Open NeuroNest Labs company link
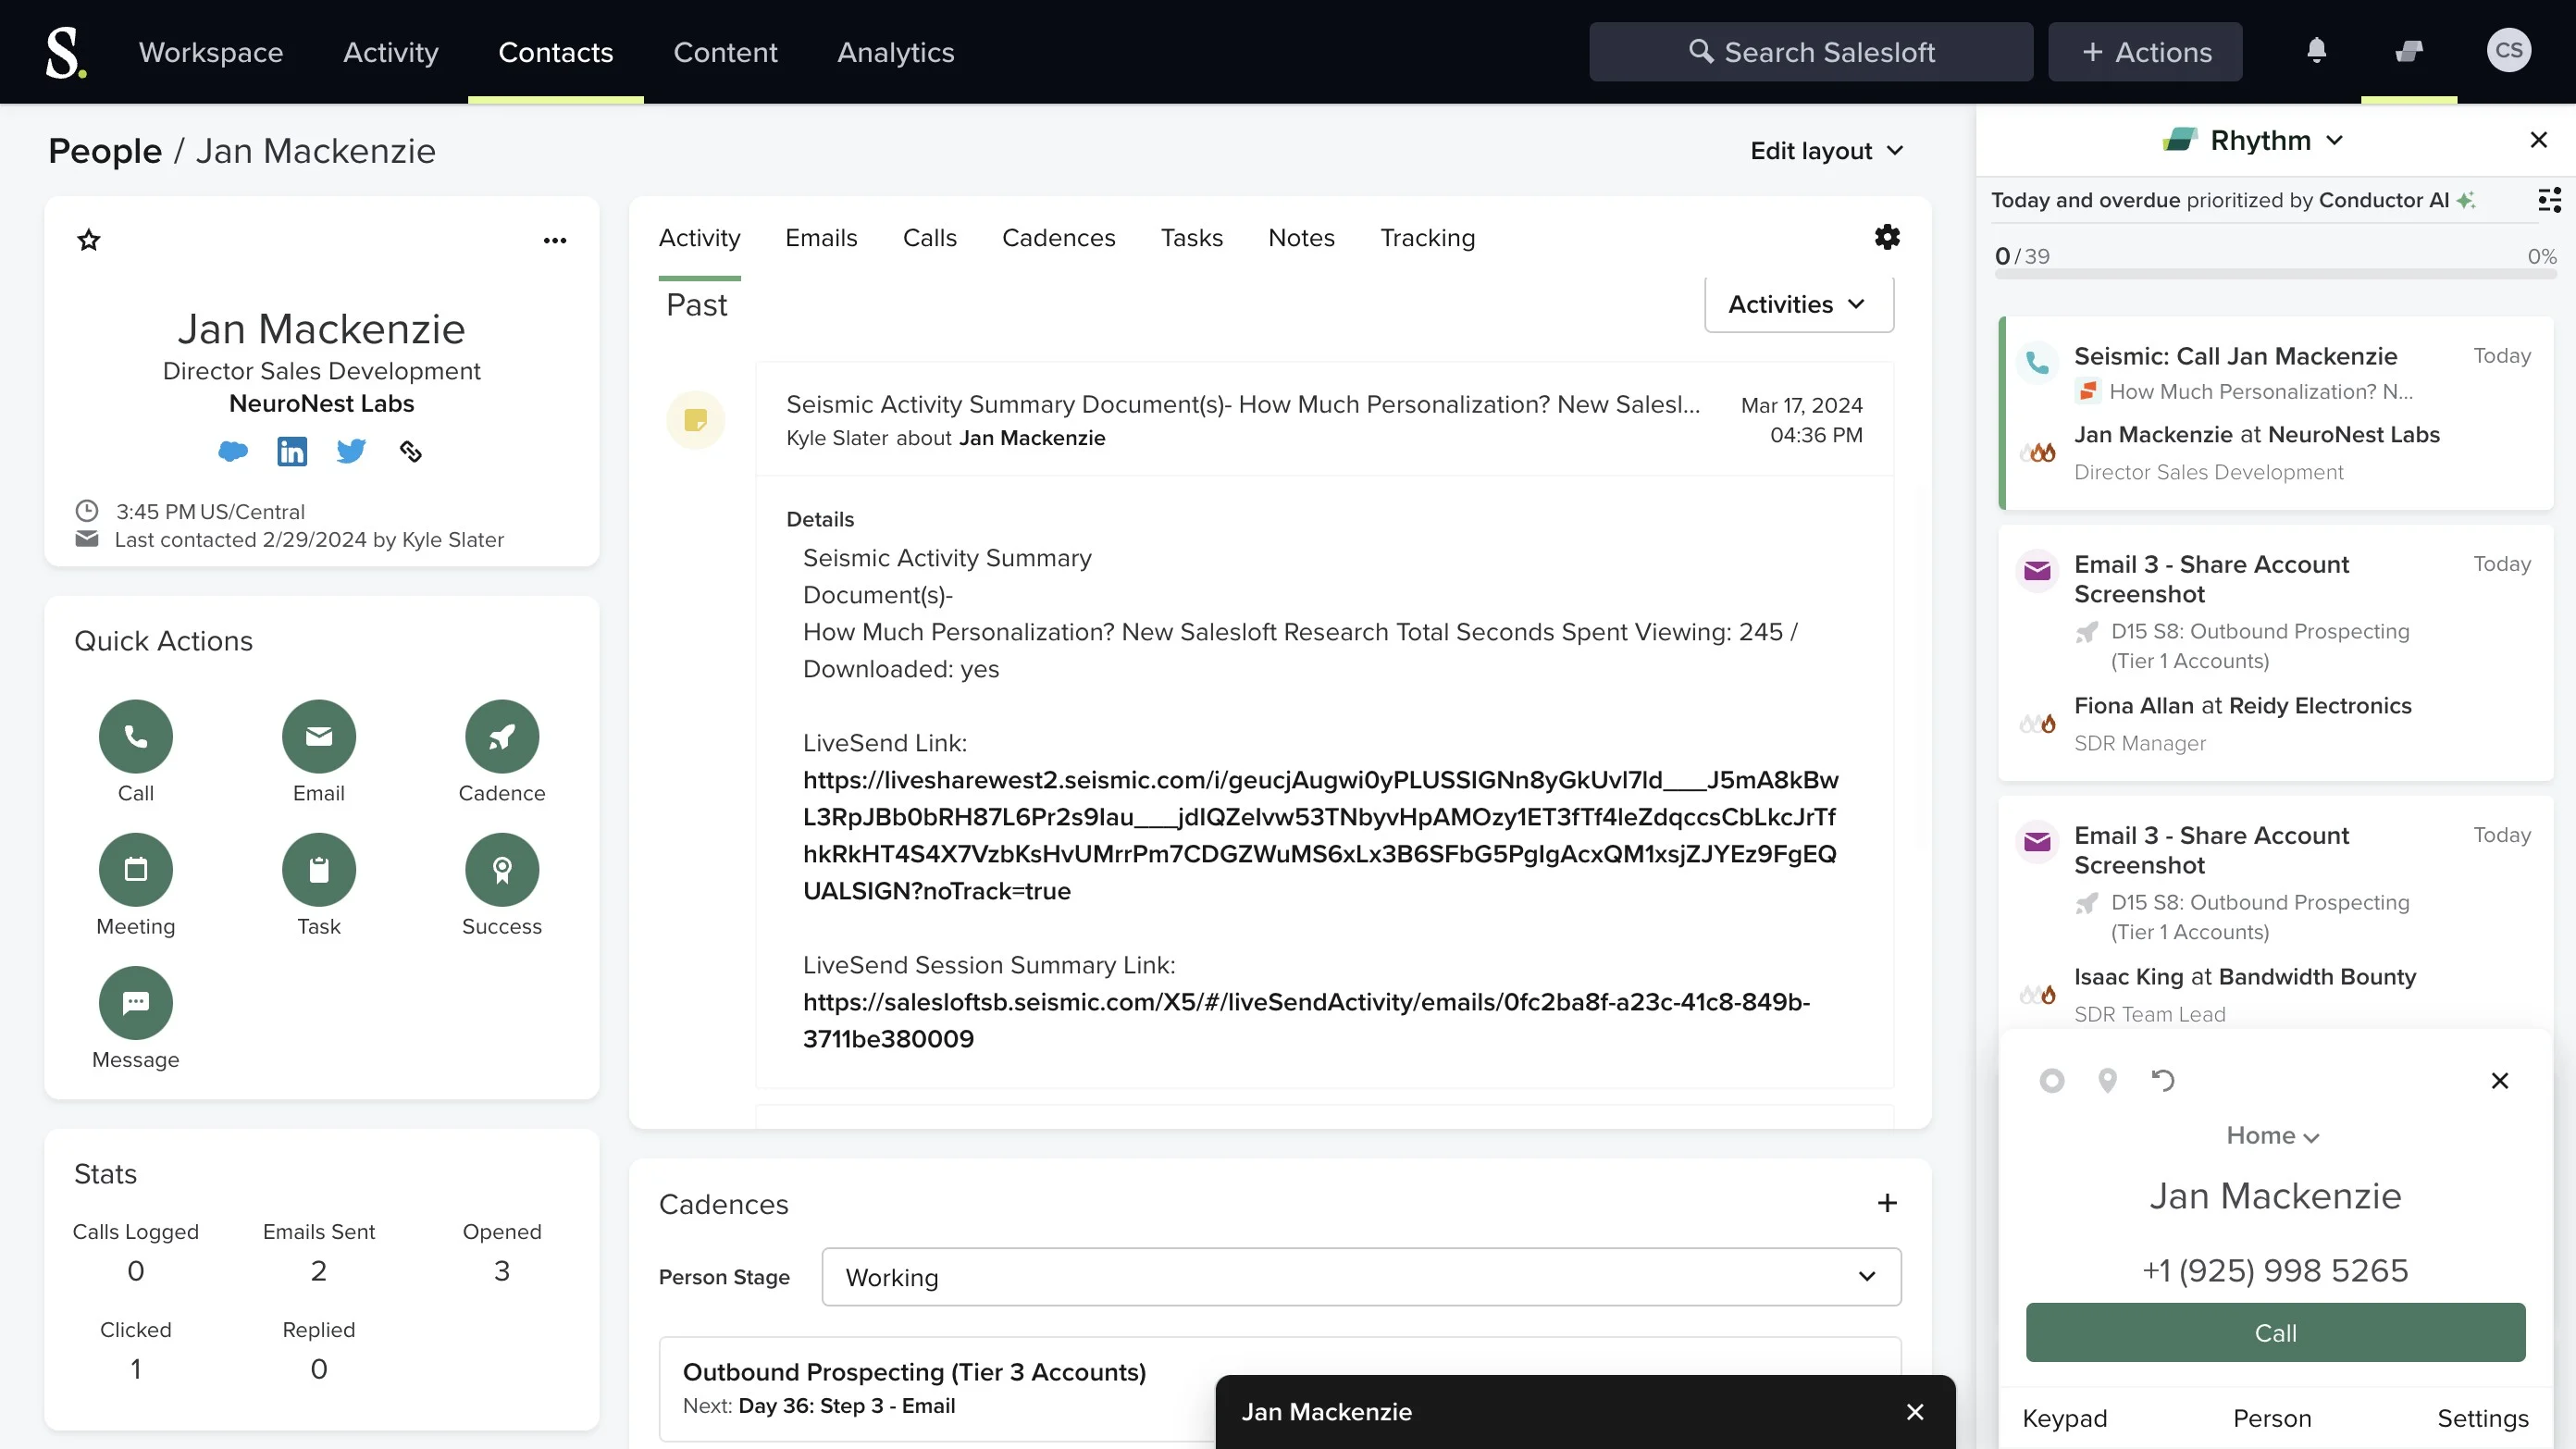The height and width of the screenshot is (1449, 2576). [322, 403]
